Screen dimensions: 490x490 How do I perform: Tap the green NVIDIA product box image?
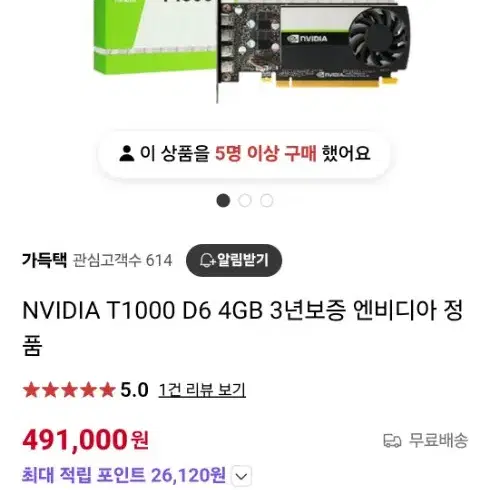pos(155,37)
